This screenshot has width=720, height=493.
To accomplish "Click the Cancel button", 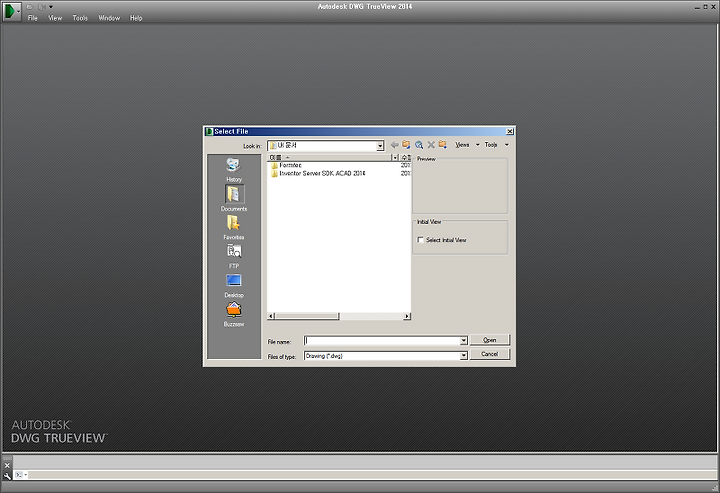I will tap(489, 354).
